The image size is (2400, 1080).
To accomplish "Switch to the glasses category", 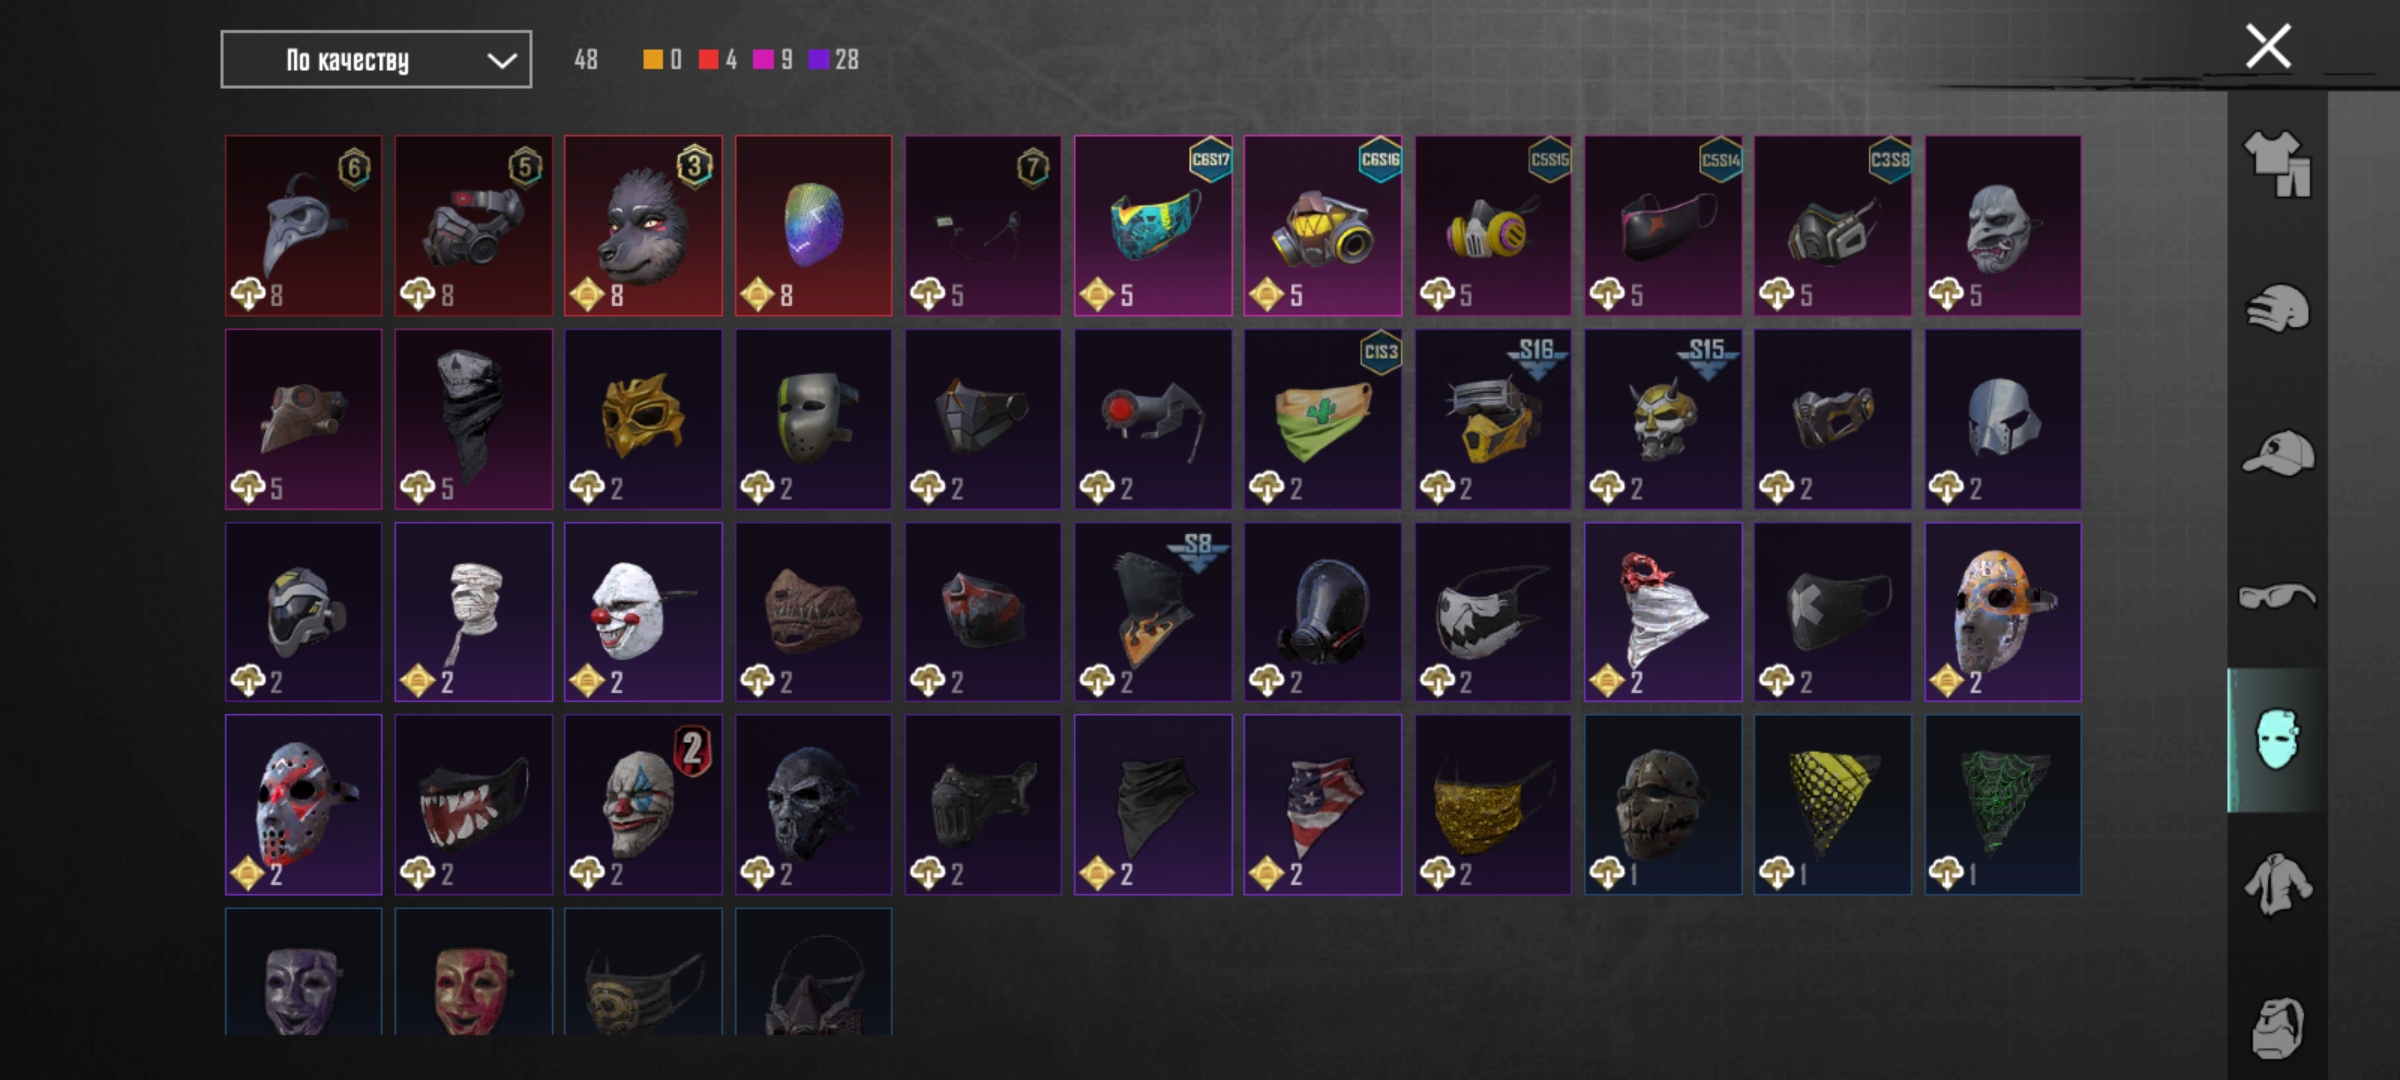I will click(x=2277, y=597).
